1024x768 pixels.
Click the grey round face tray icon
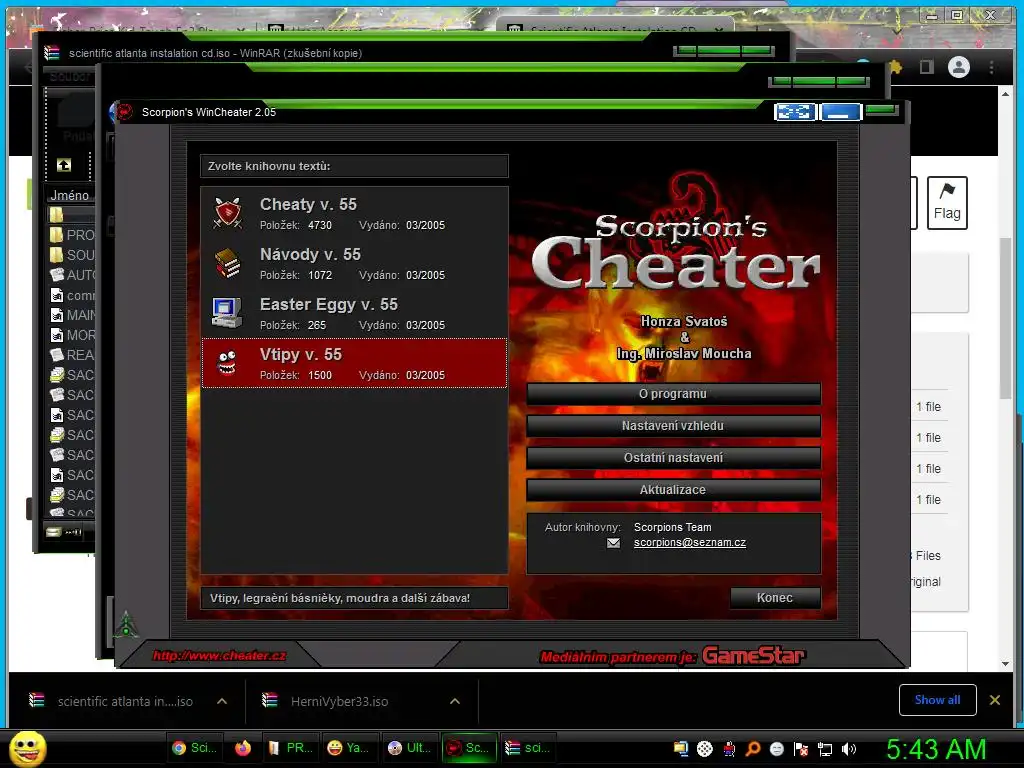[777, 749]
